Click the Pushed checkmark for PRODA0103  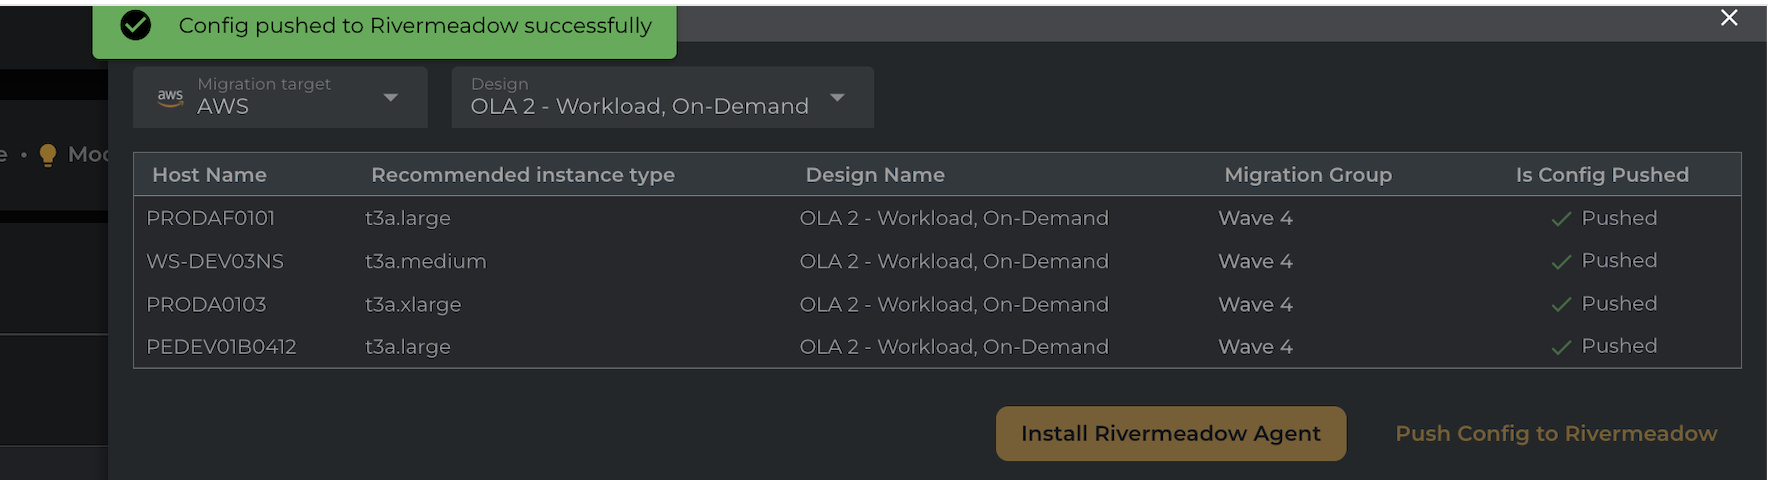click(1561, 305)
